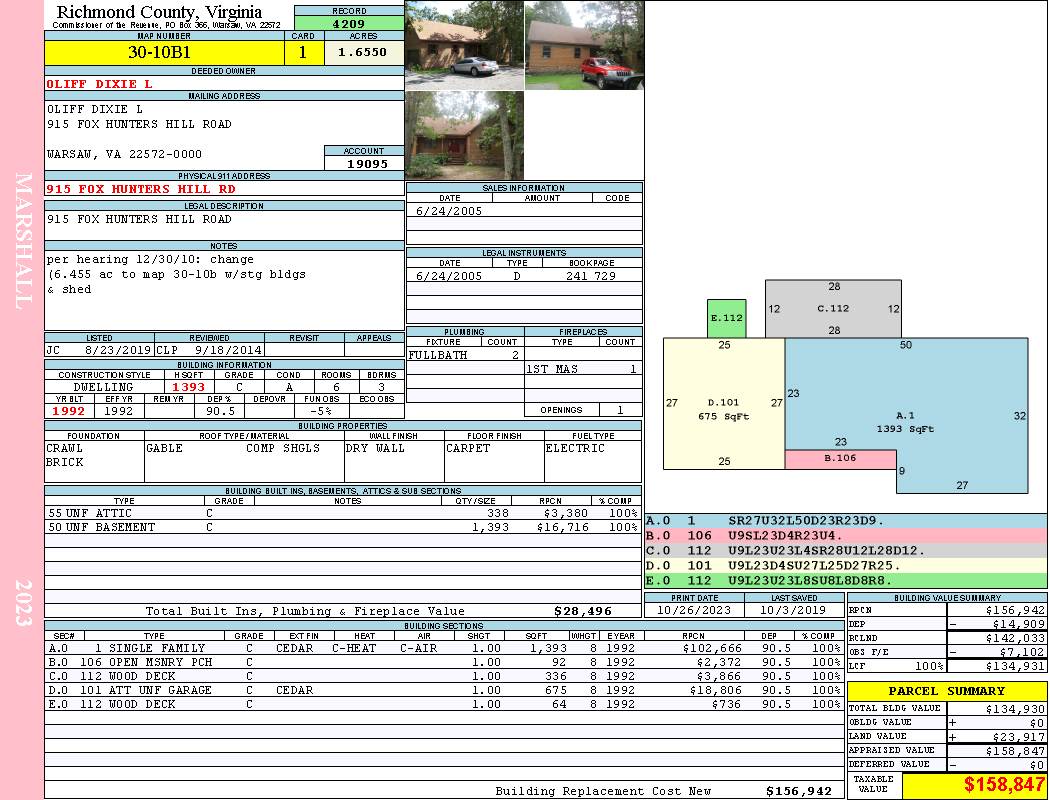Click the red H SQFT value 1393

tap(188, 387)
